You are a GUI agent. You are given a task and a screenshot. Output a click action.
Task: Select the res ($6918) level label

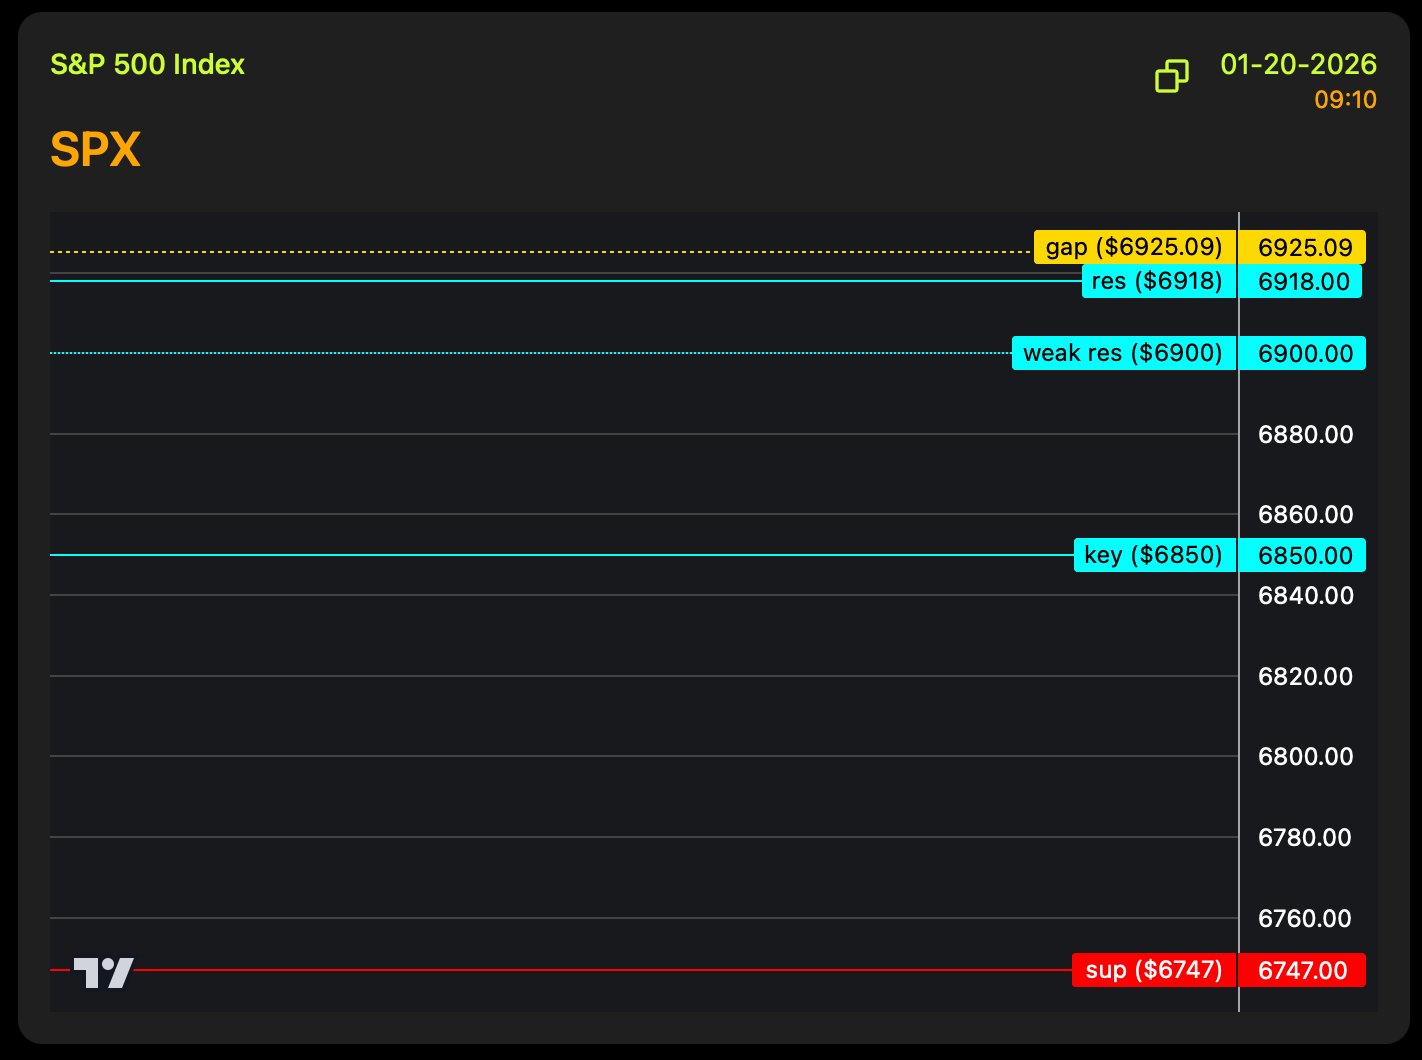[1158, 281]
